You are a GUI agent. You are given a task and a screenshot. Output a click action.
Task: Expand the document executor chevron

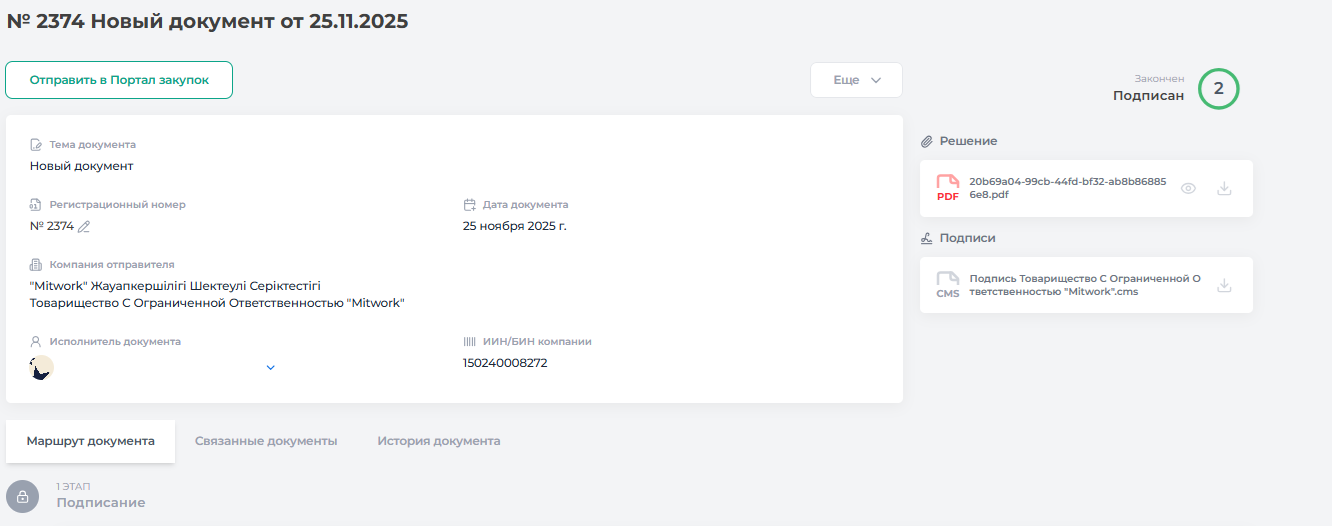[270, 368]
